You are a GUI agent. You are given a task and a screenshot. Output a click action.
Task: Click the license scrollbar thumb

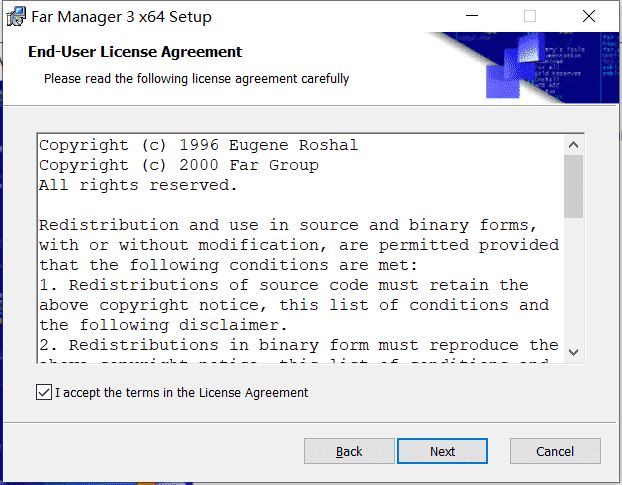(x=573, y=186)
